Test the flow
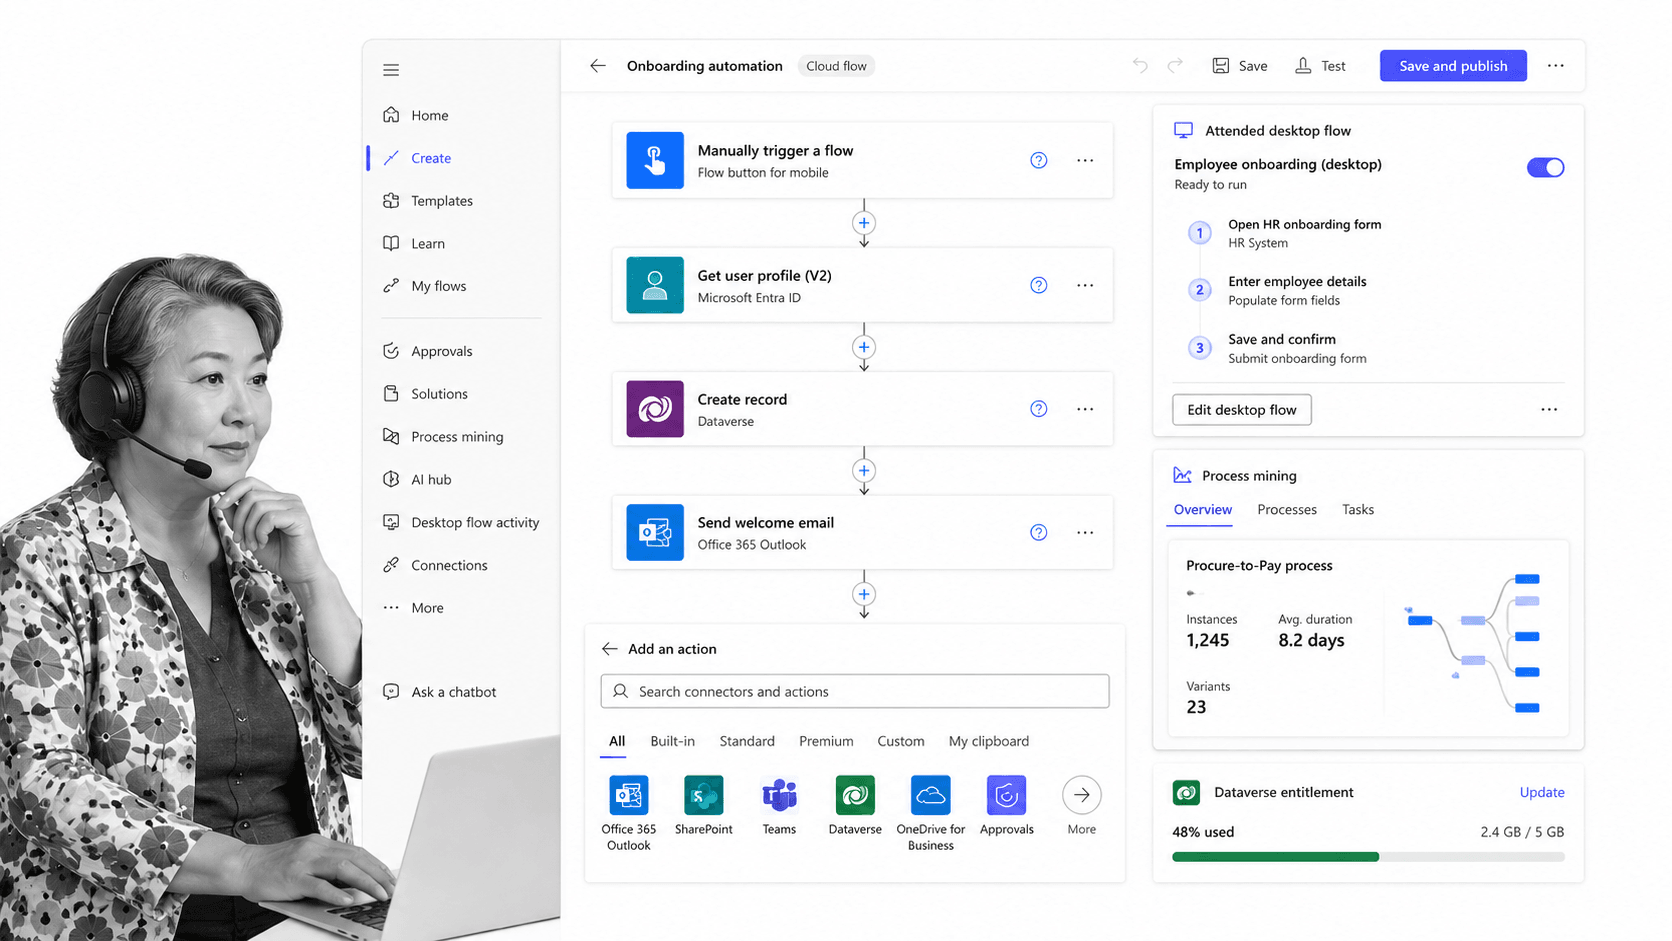Image resolution: width=1672 pixels, height=941 pixels. pyautogui.click(x=1320, y=66)
